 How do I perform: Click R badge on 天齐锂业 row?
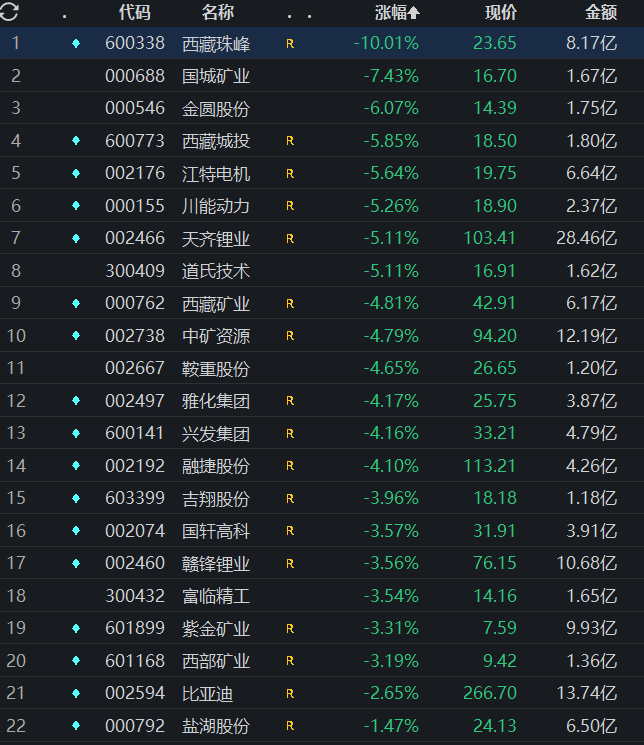290,239
